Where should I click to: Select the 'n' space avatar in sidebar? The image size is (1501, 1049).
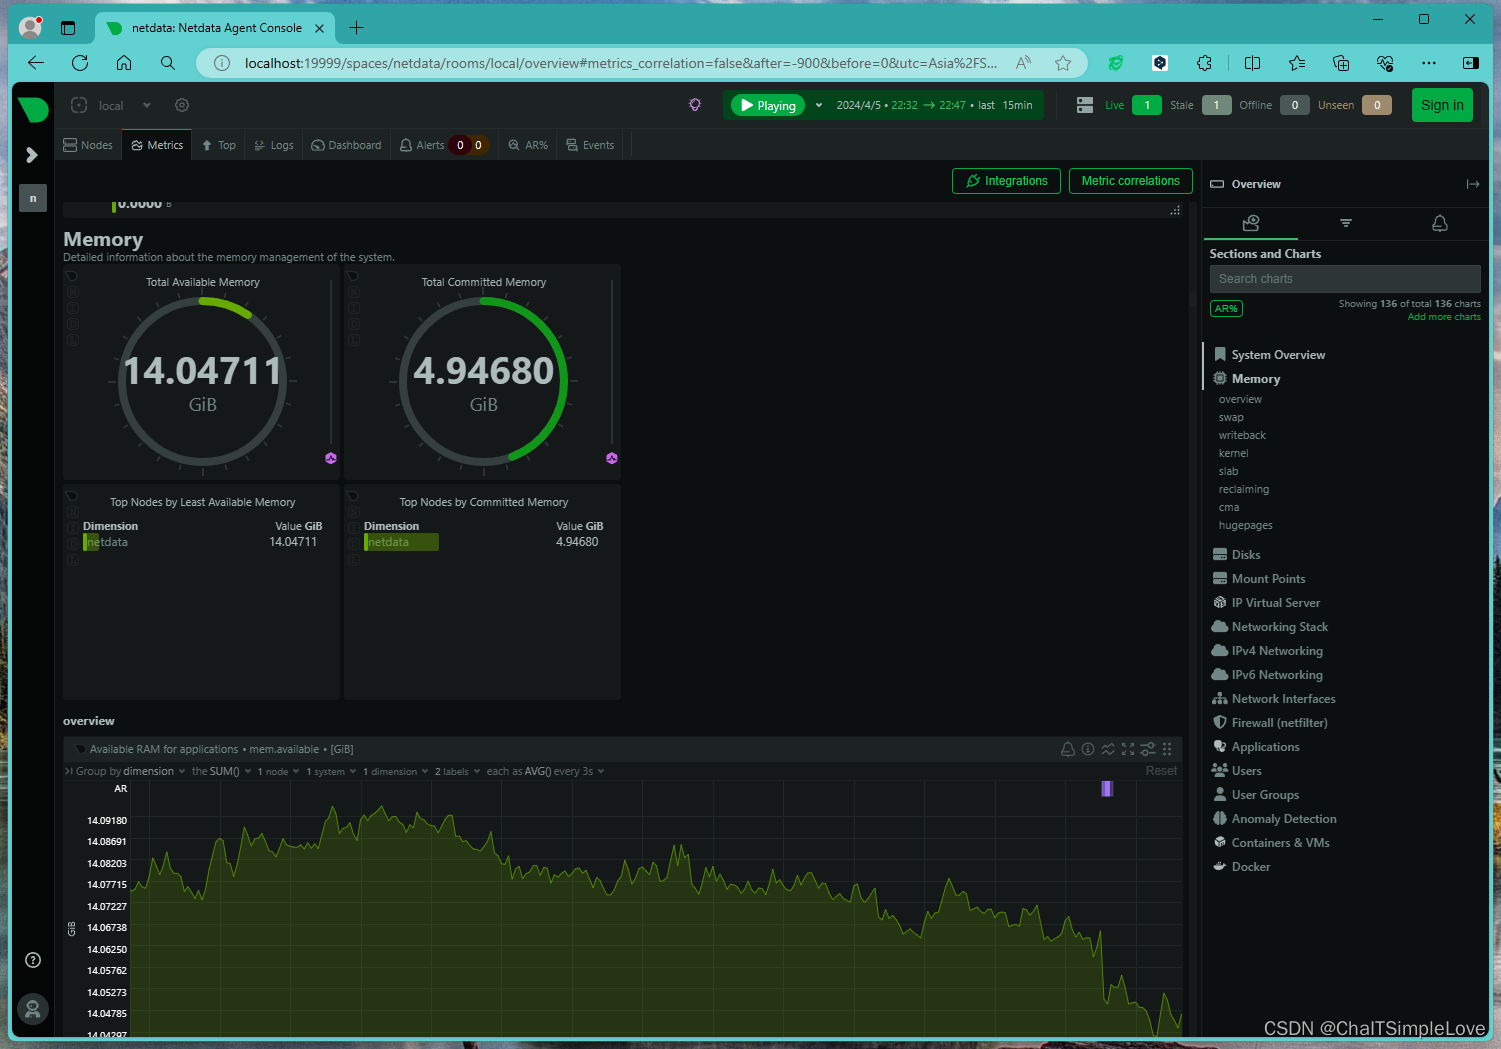pos(33,198)
